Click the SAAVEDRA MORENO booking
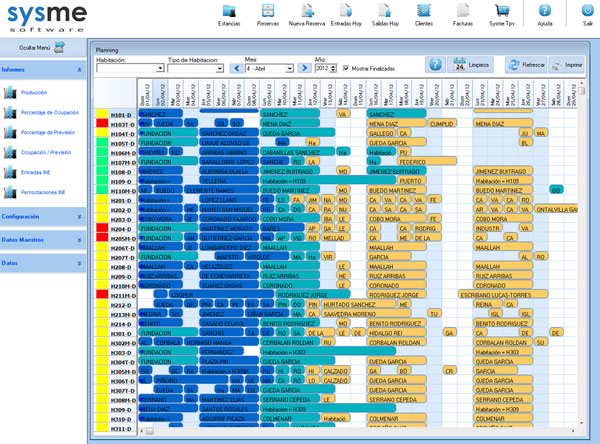Image resolution: width=600 pixels, height=444 pixels. coord(365,314)
